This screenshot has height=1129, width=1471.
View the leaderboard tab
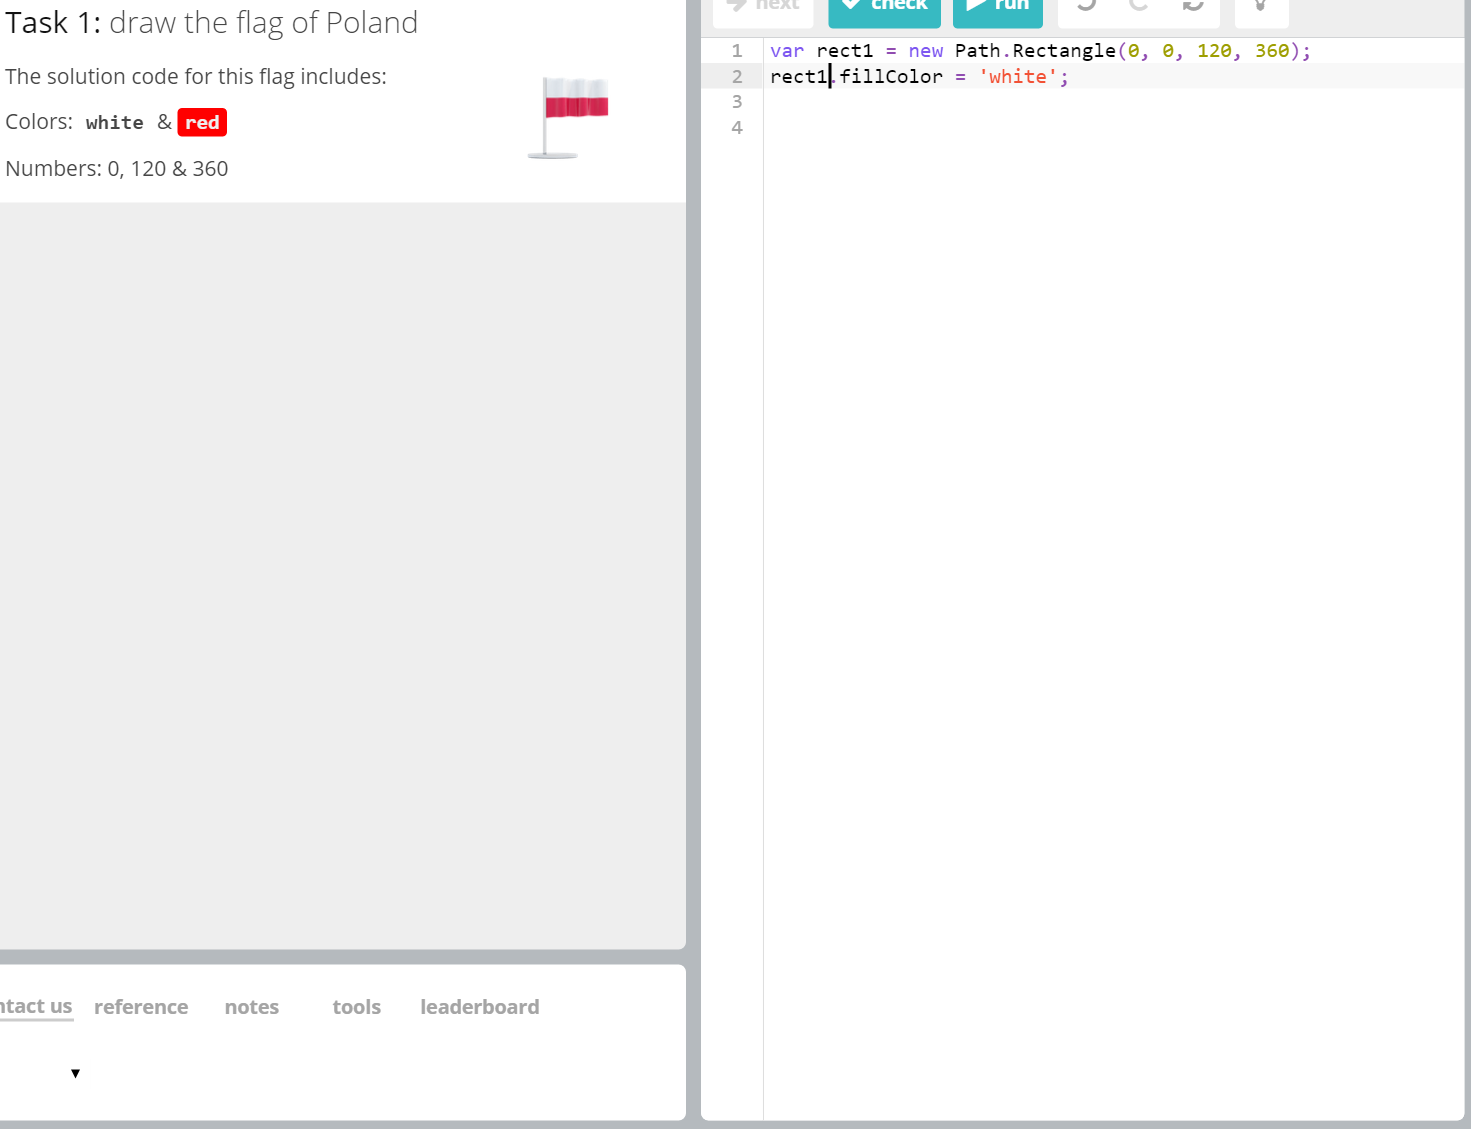click(480, 1007)
